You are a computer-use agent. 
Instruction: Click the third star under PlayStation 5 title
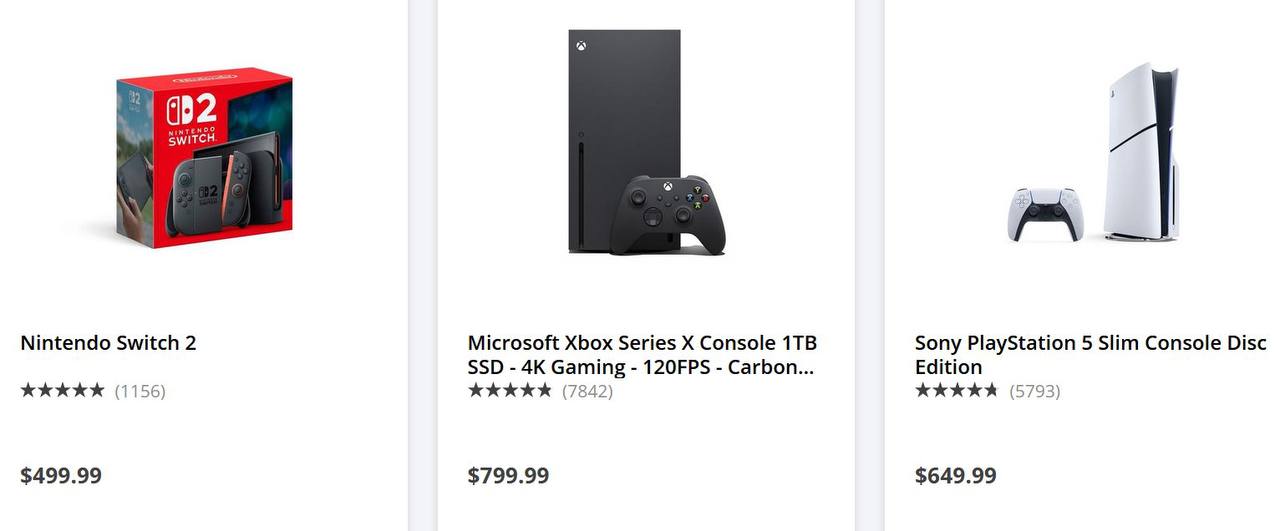pos(957,390)
